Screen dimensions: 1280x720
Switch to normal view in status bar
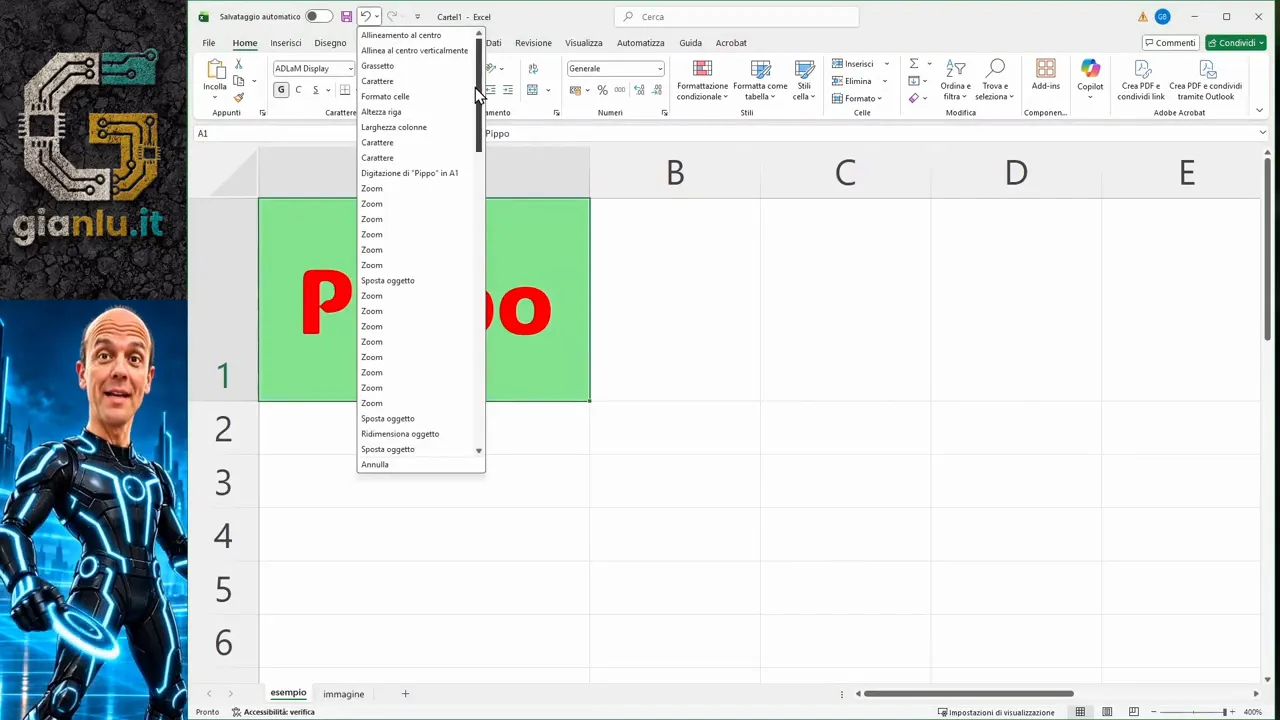1080,712
